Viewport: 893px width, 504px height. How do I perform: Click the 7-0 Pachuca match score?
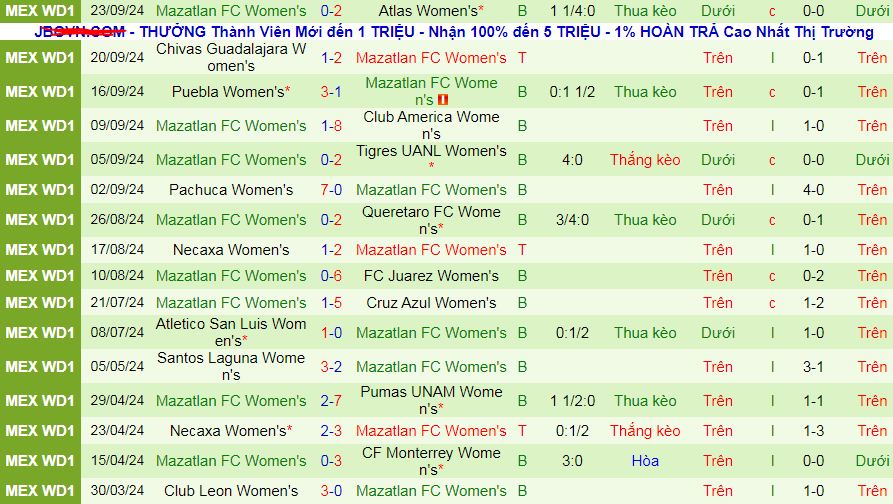(331, 190)
